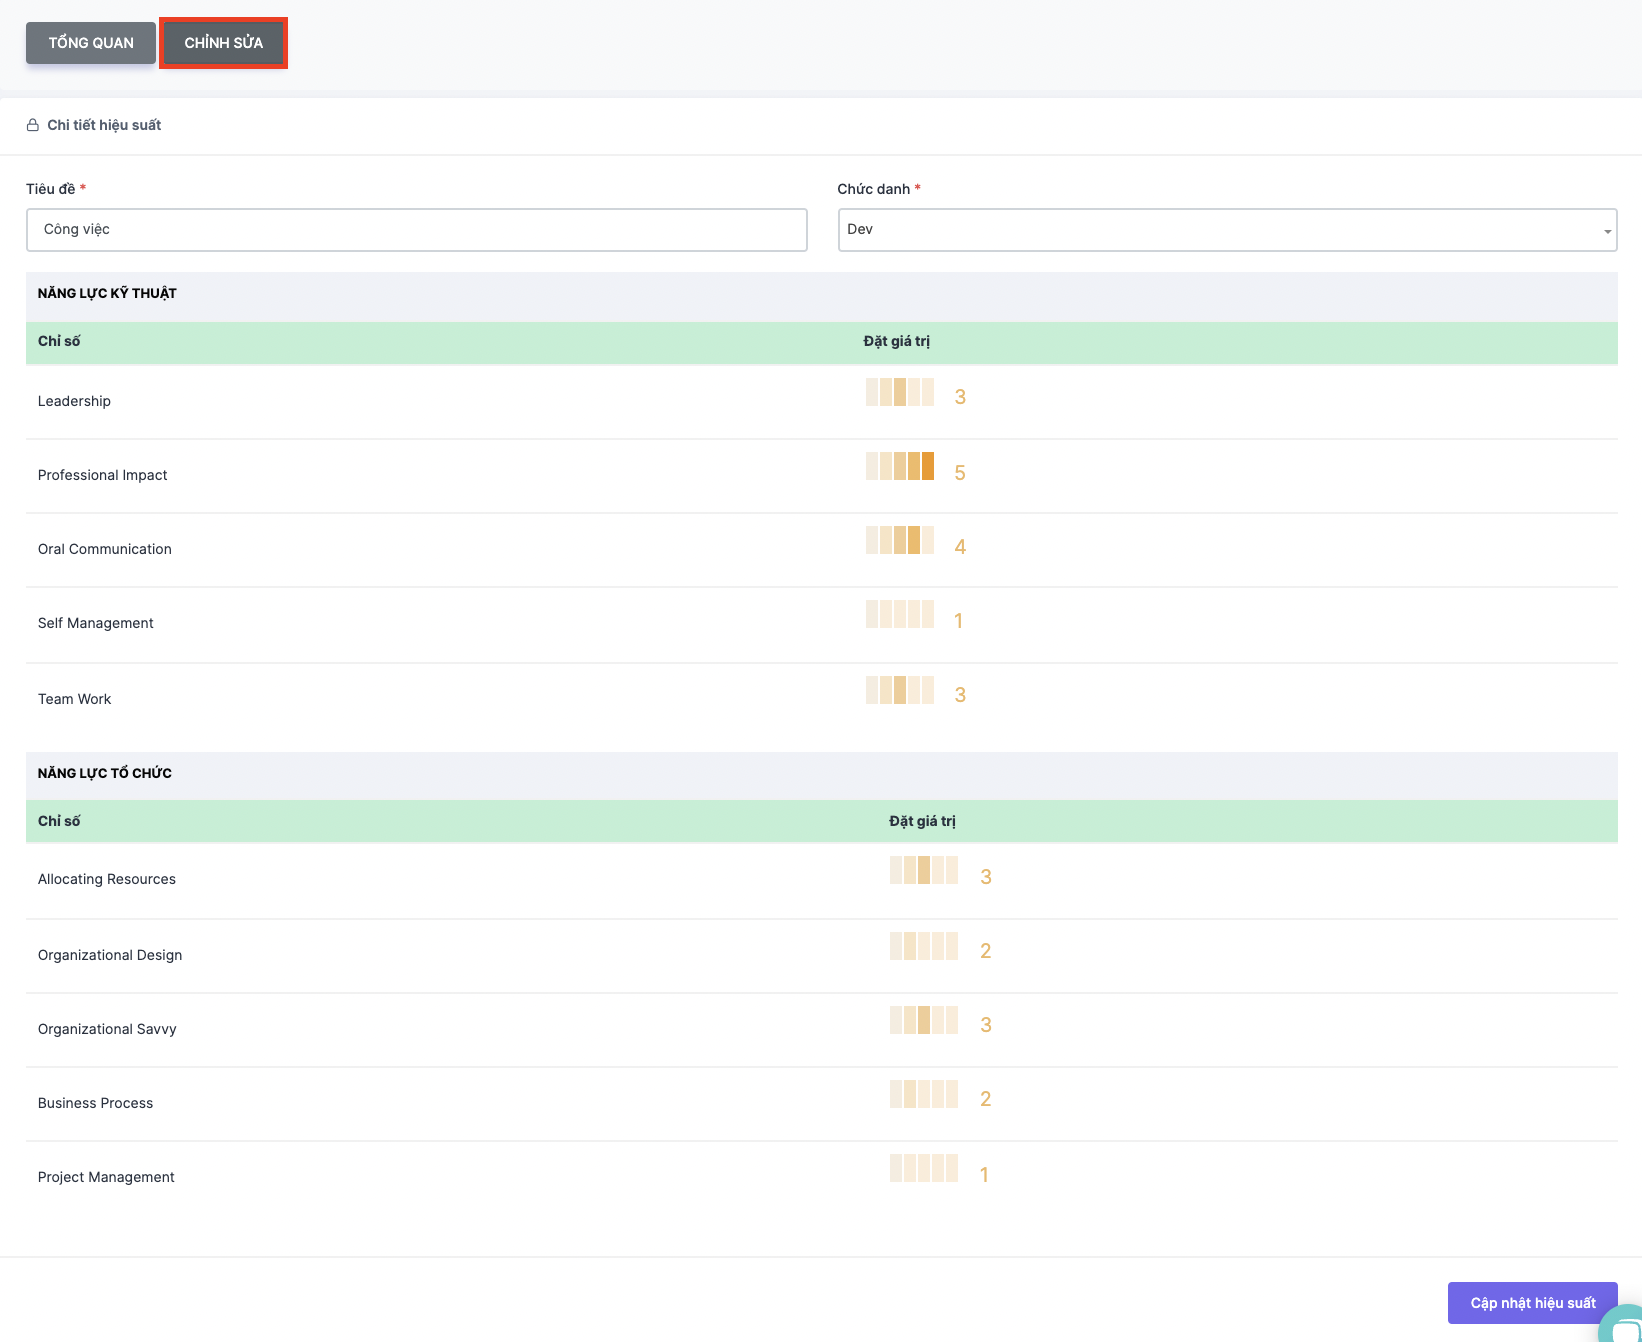Adjust the Professional Impact rating bar

(900, 466)
